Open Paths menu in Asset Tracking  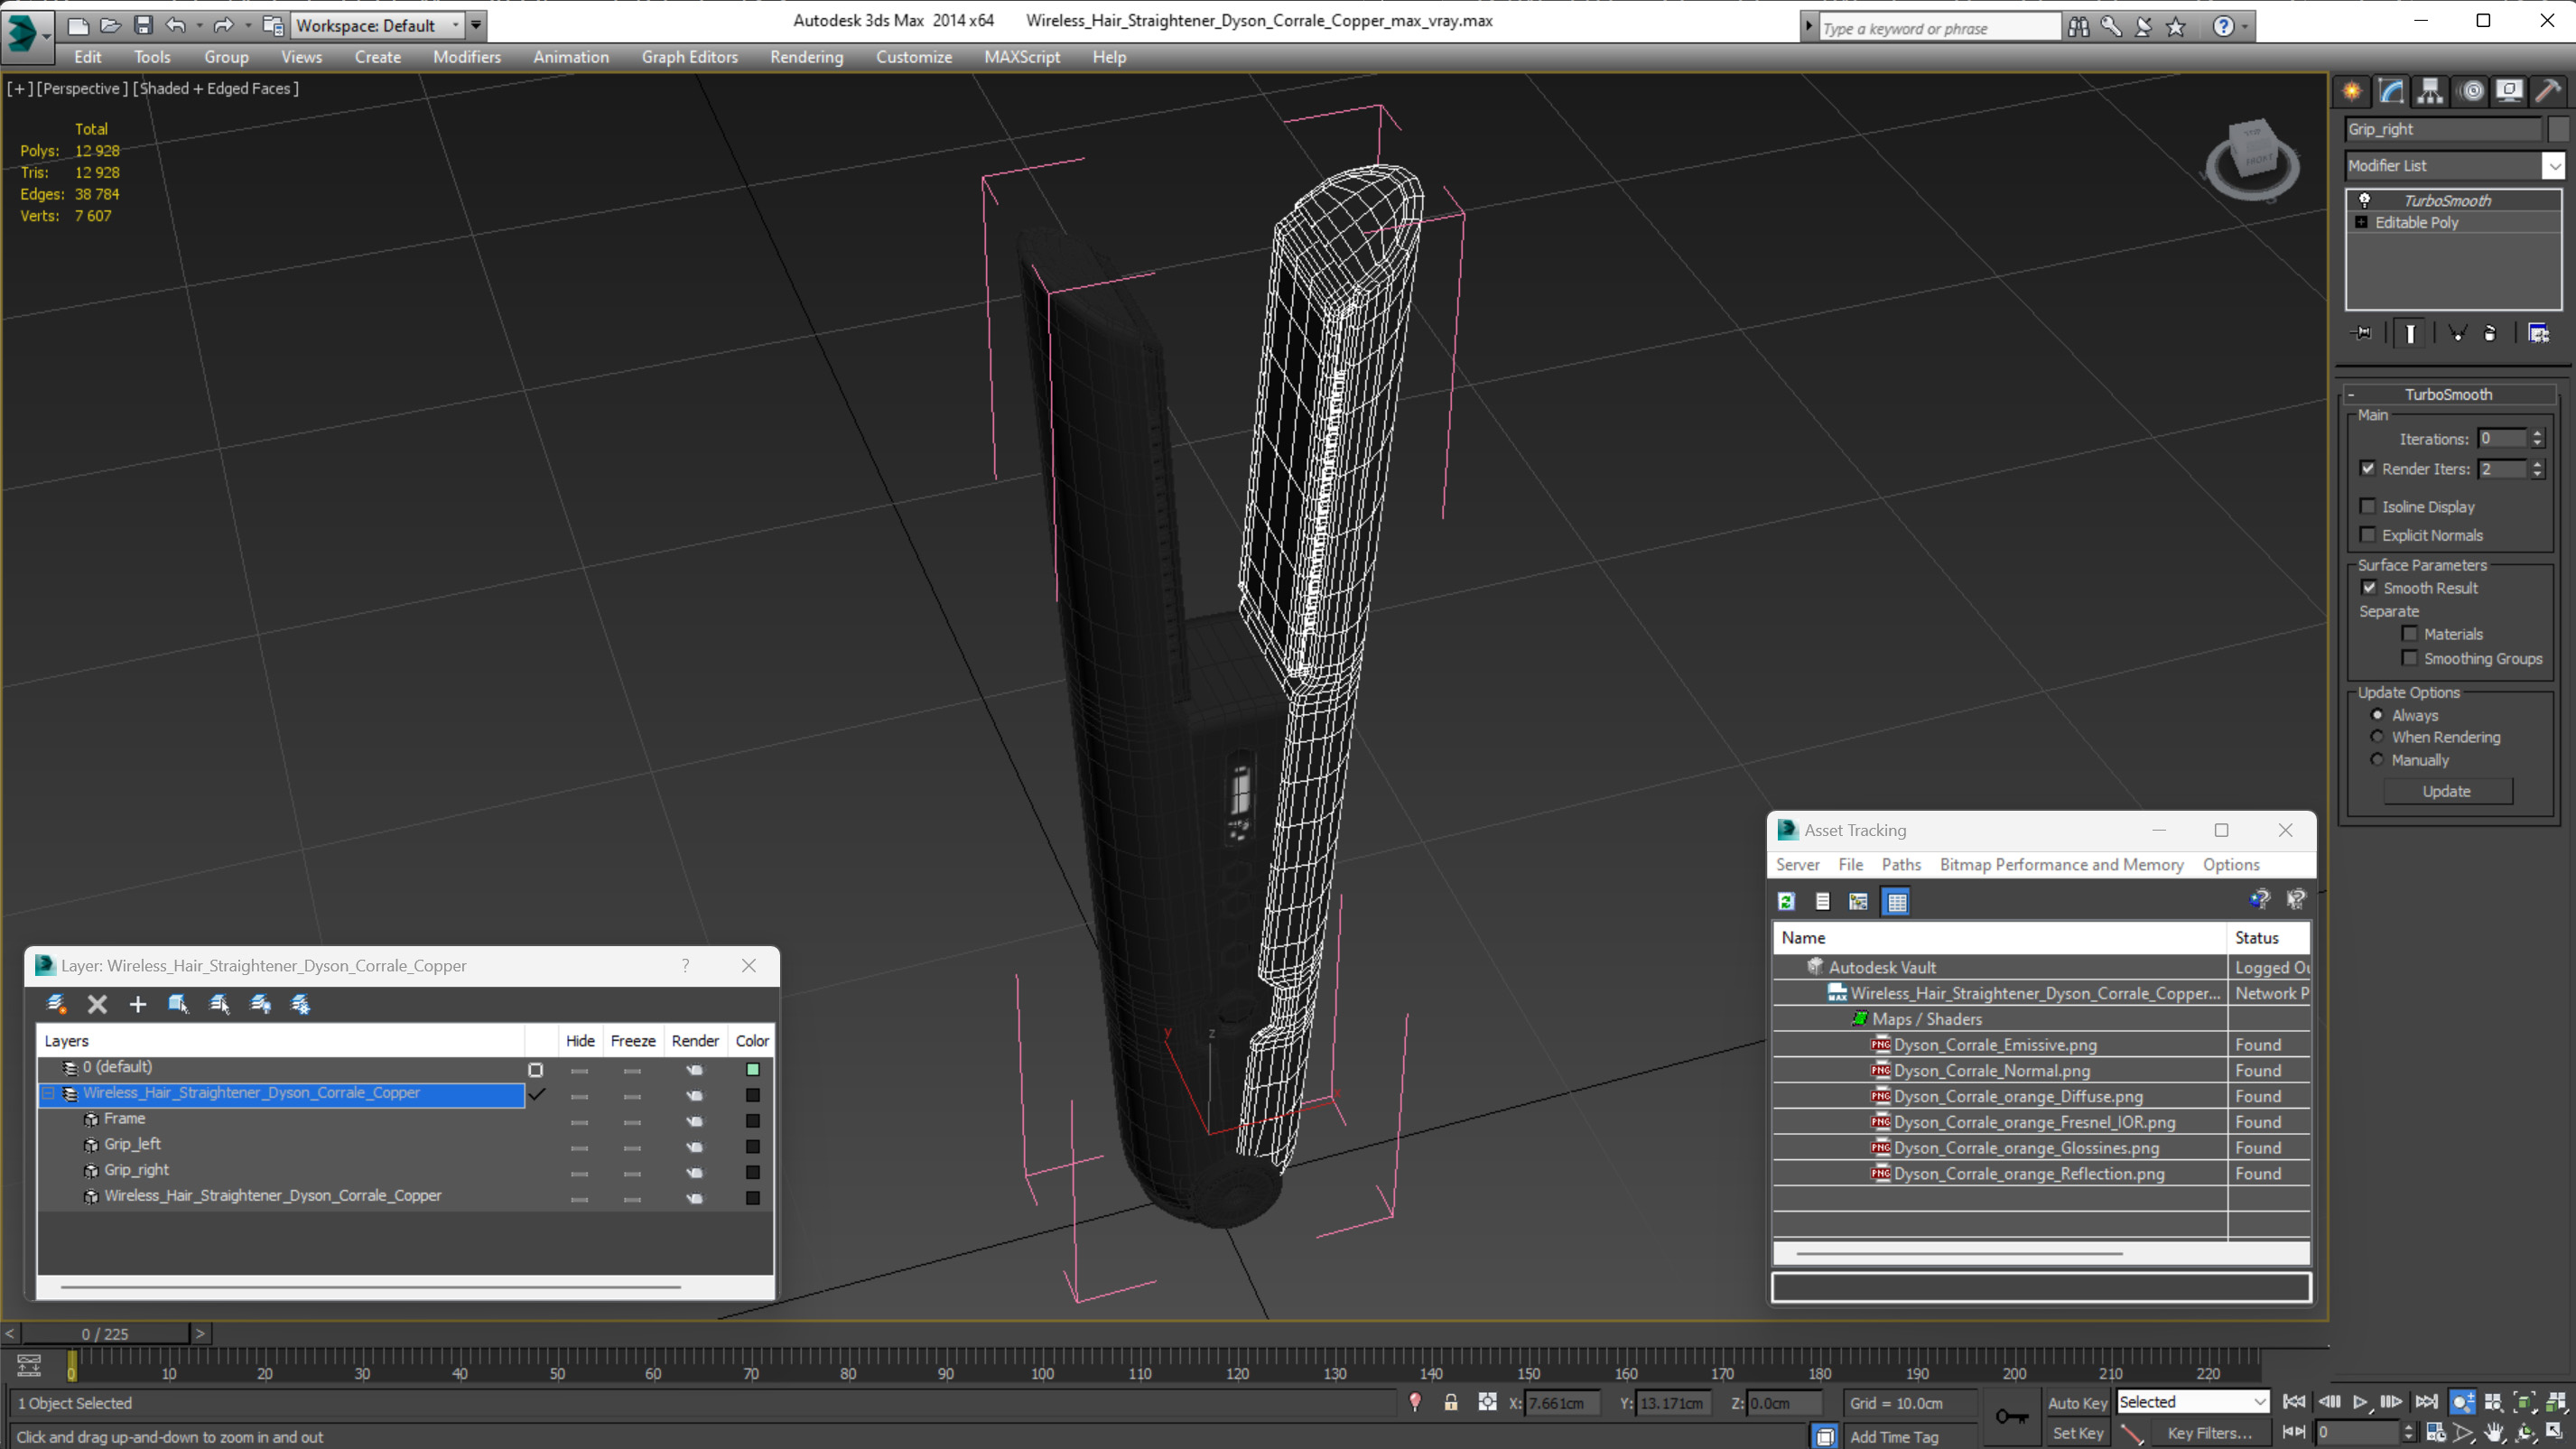tap(1900, 864)
